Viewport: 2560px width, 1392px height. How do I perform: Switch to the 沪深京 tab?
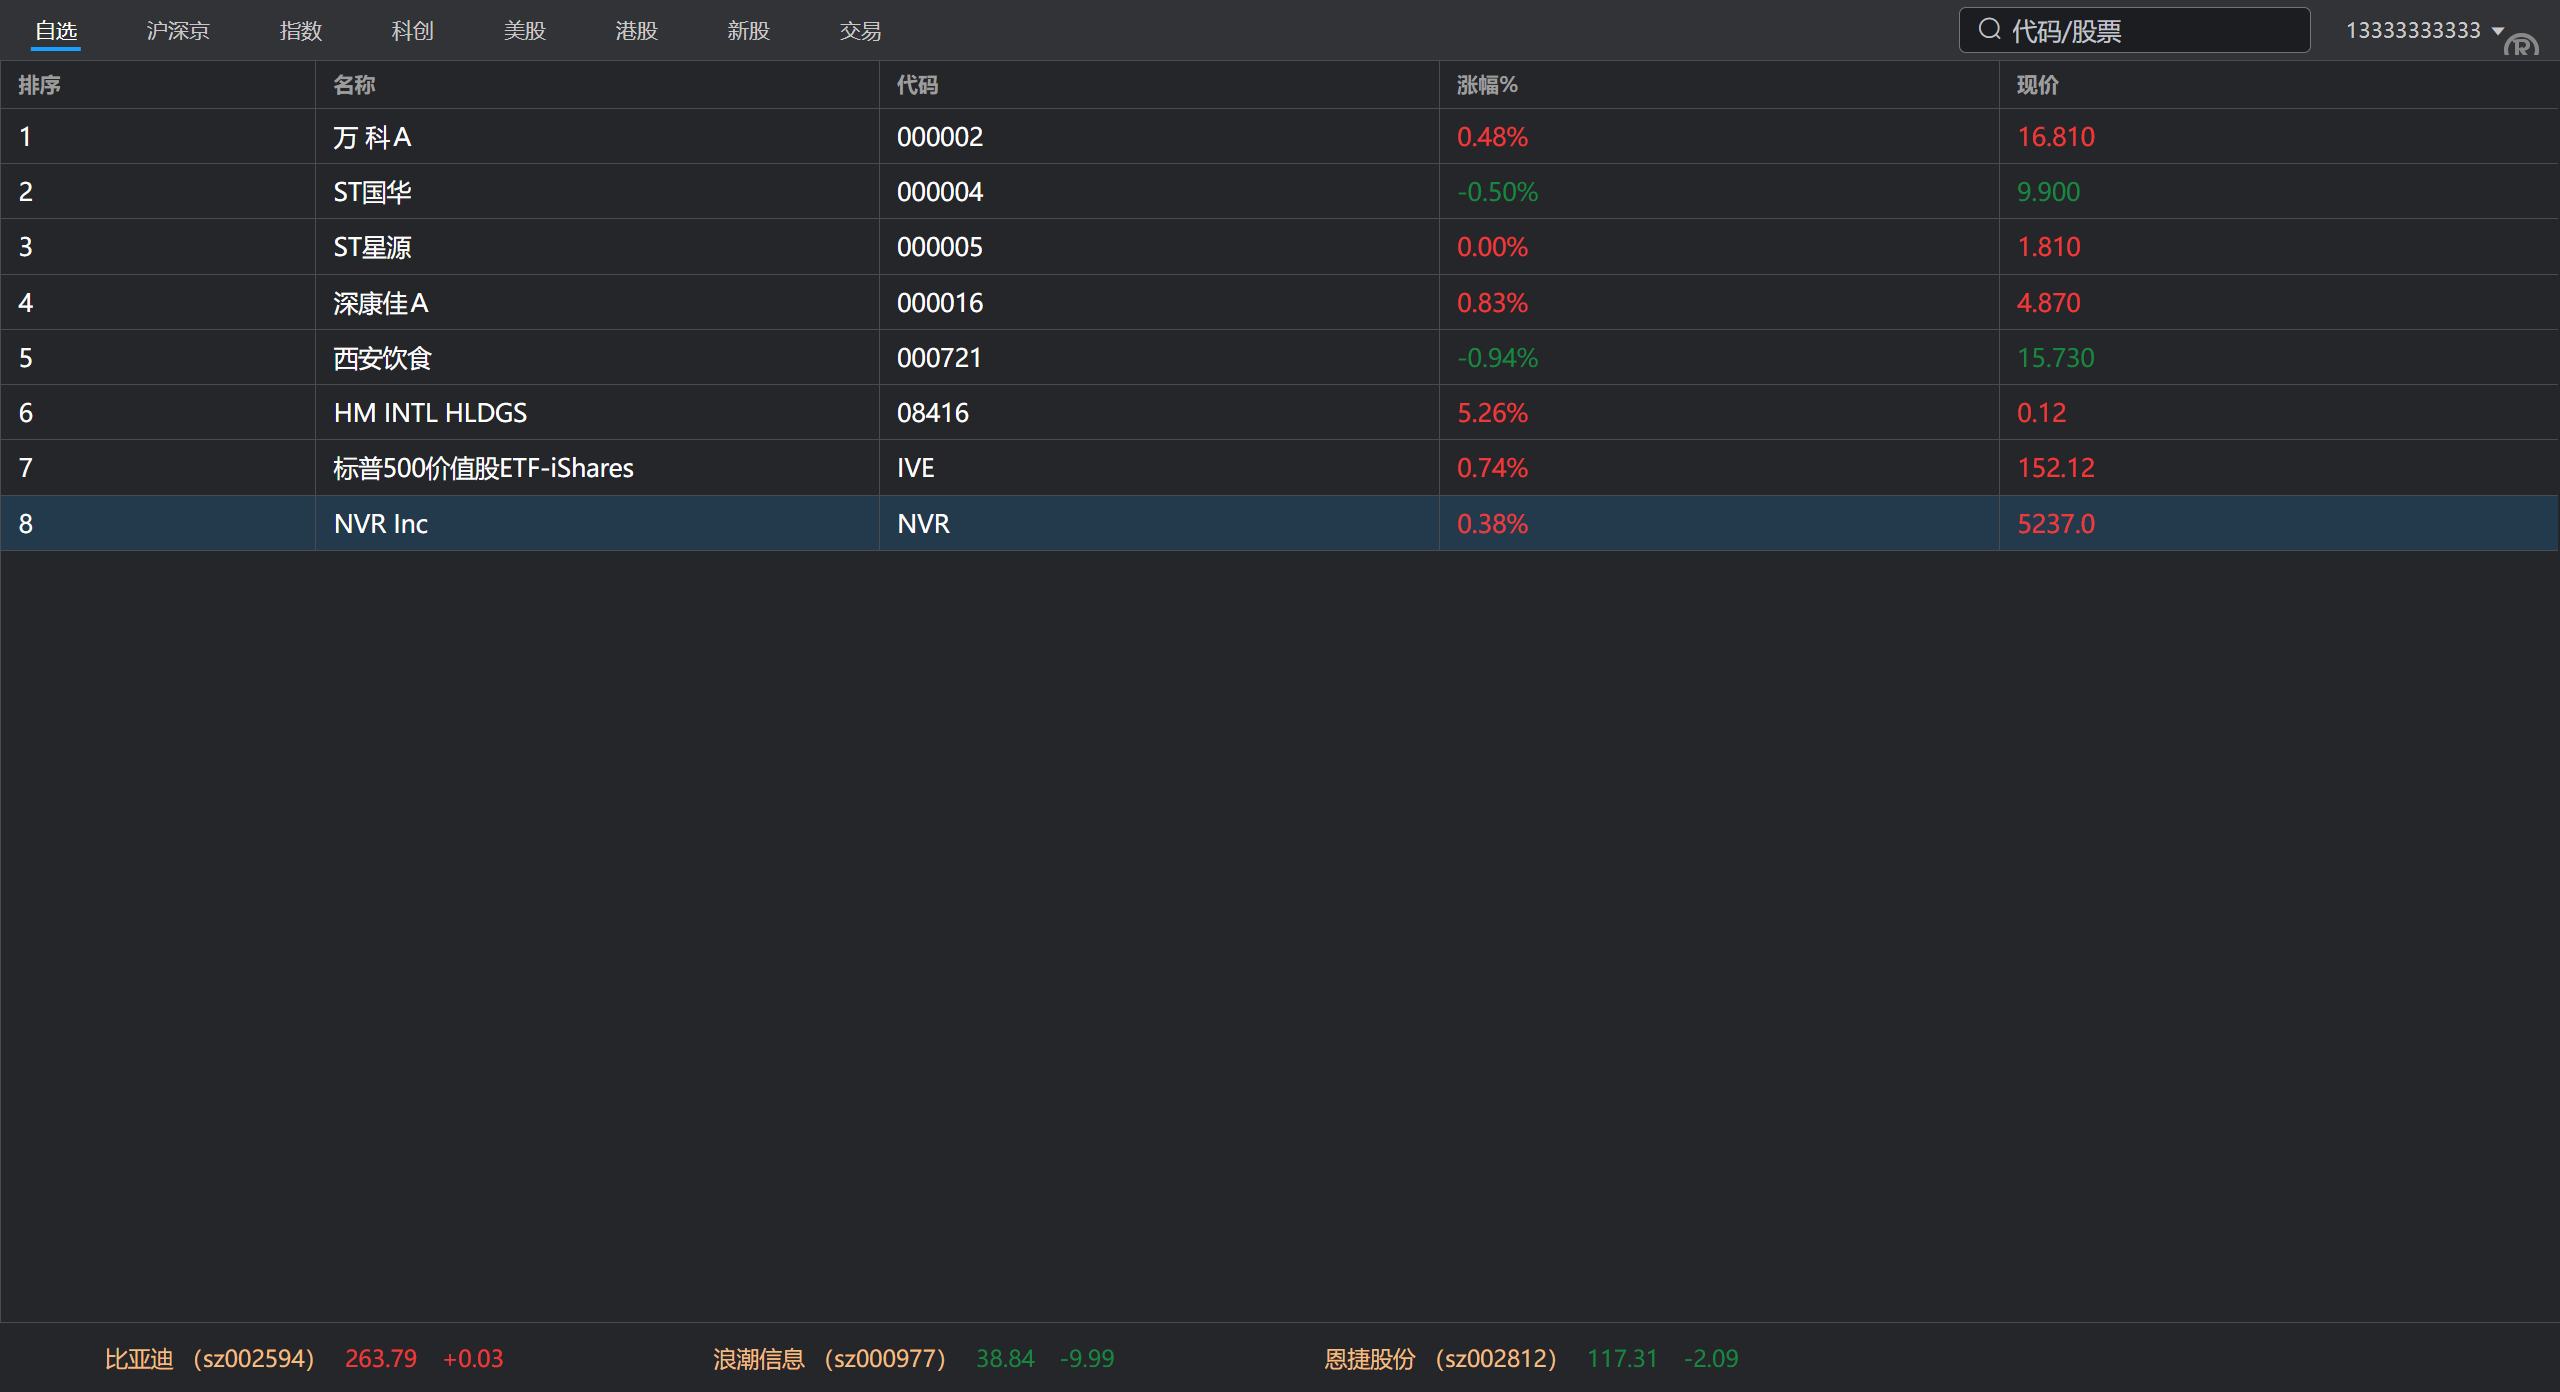[178, 31]
